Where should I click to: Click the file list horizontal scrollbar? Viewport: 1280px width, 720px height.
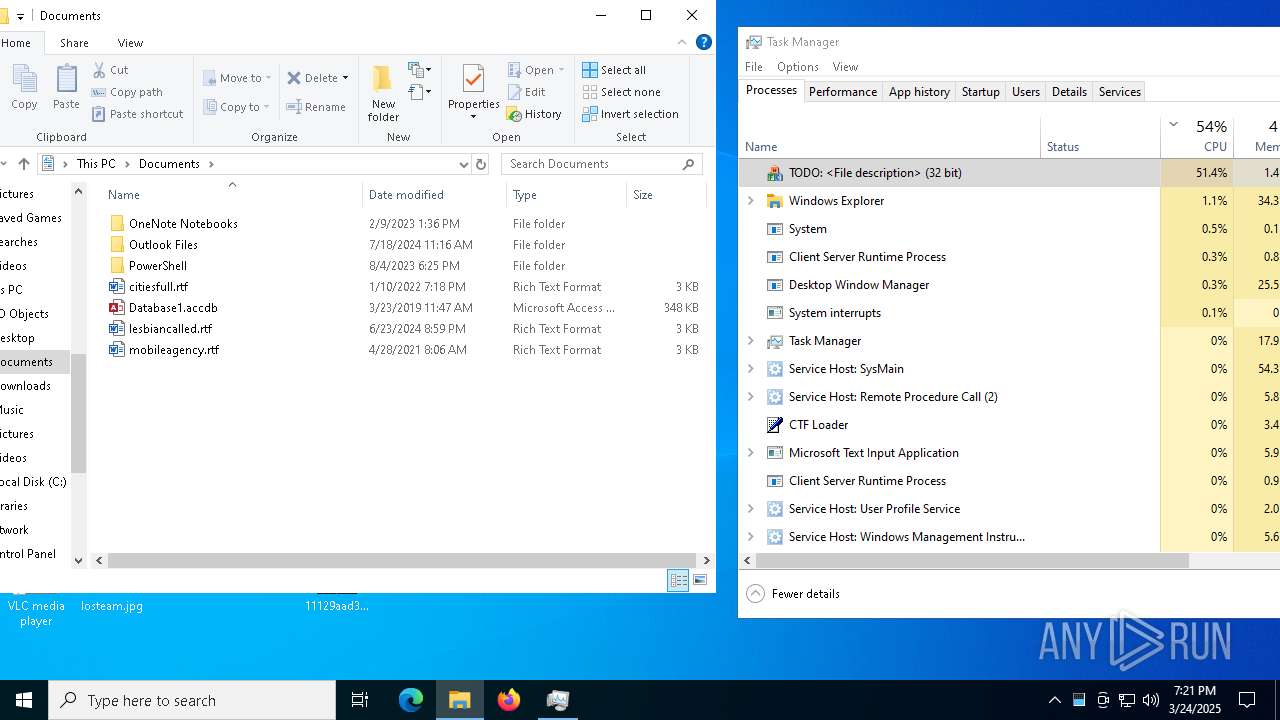tap(402, 561)
